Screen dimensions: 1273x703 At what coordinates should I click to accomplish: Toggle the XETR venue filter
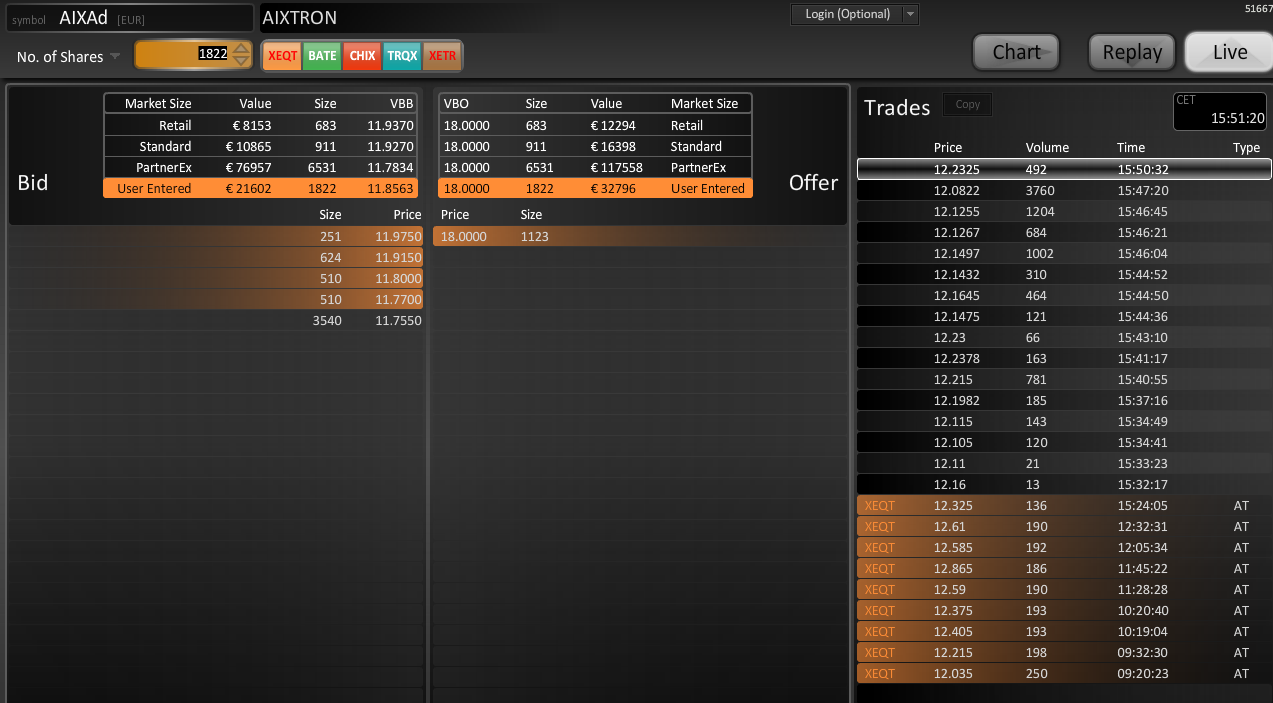(x=442, y=56)
